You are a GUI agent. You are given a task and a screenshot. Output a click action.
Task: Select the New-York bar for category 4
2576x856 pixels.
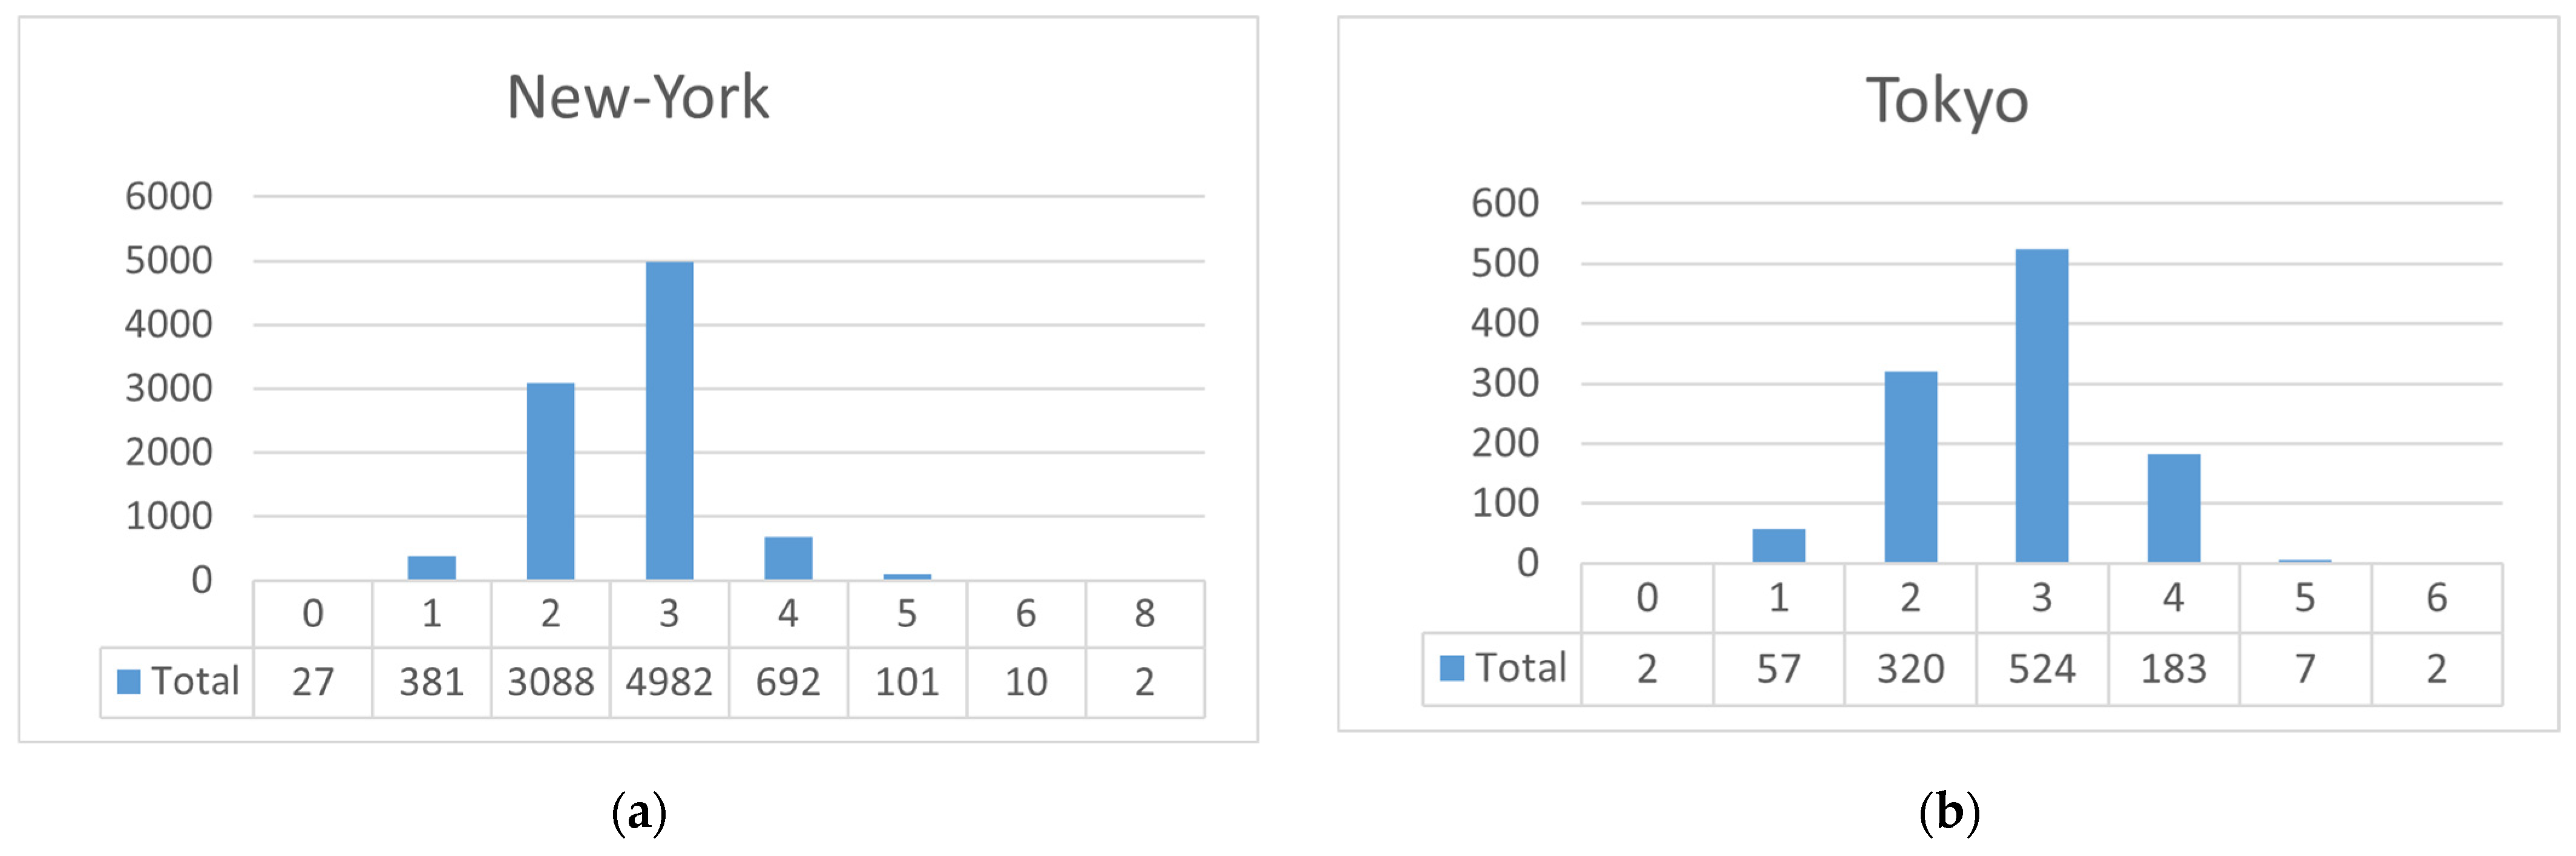click(x=788, y=558)
